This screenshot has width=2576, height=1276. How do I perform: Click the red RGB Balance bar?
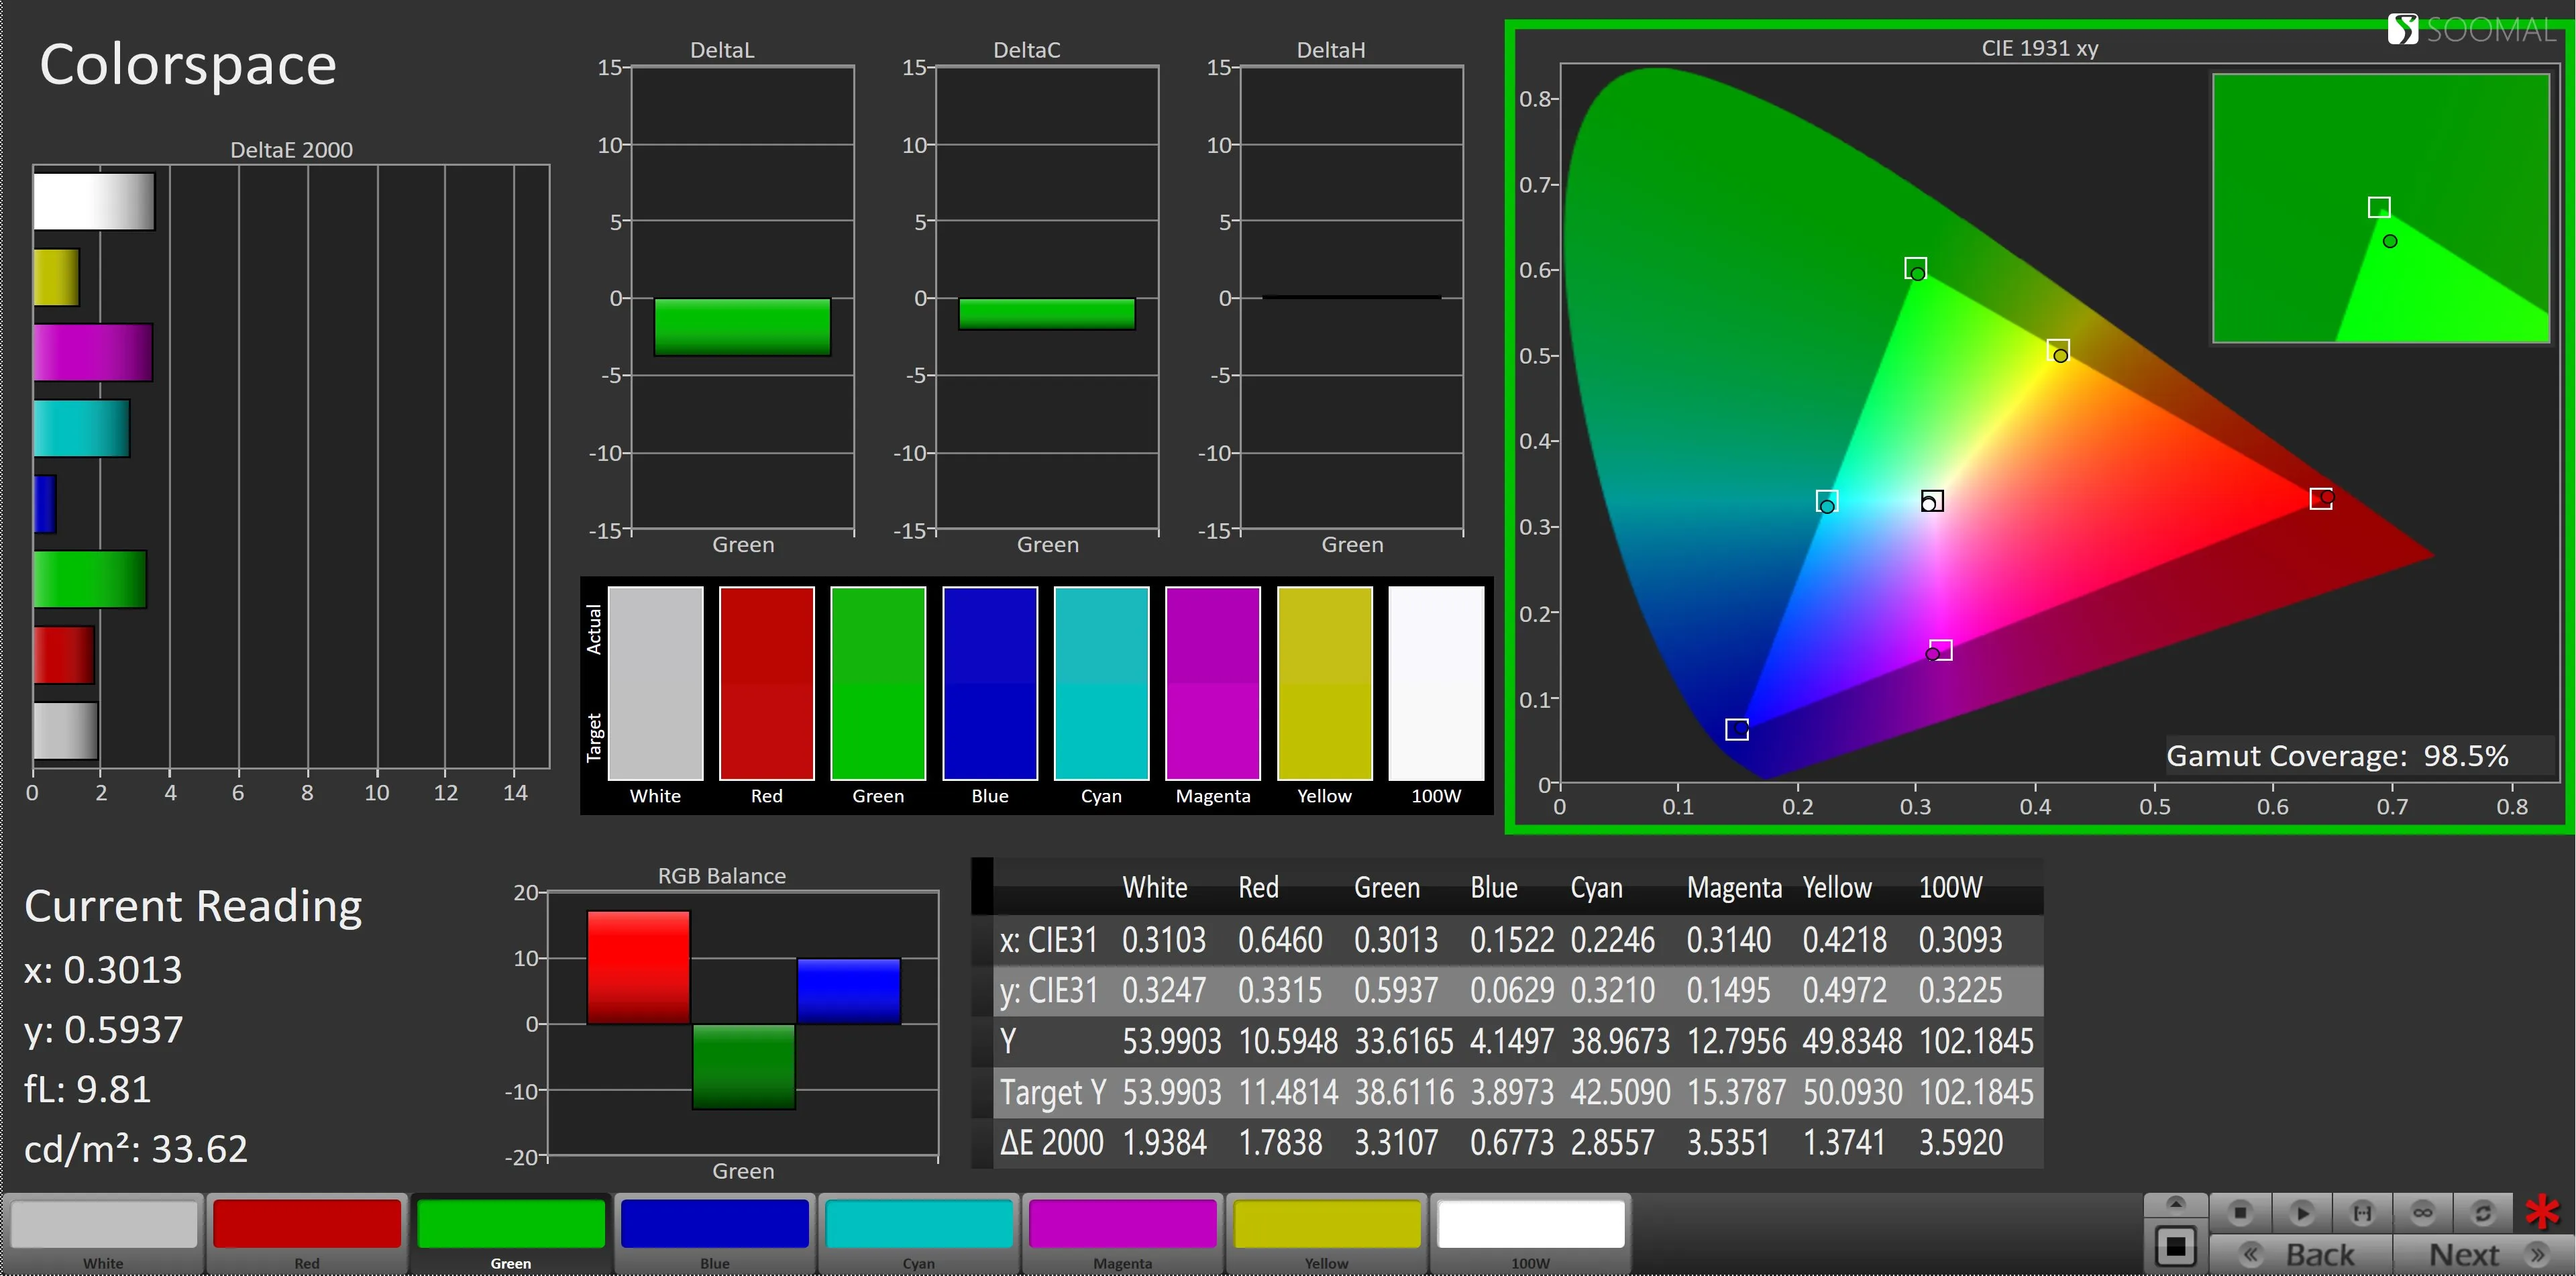(638, 967)
